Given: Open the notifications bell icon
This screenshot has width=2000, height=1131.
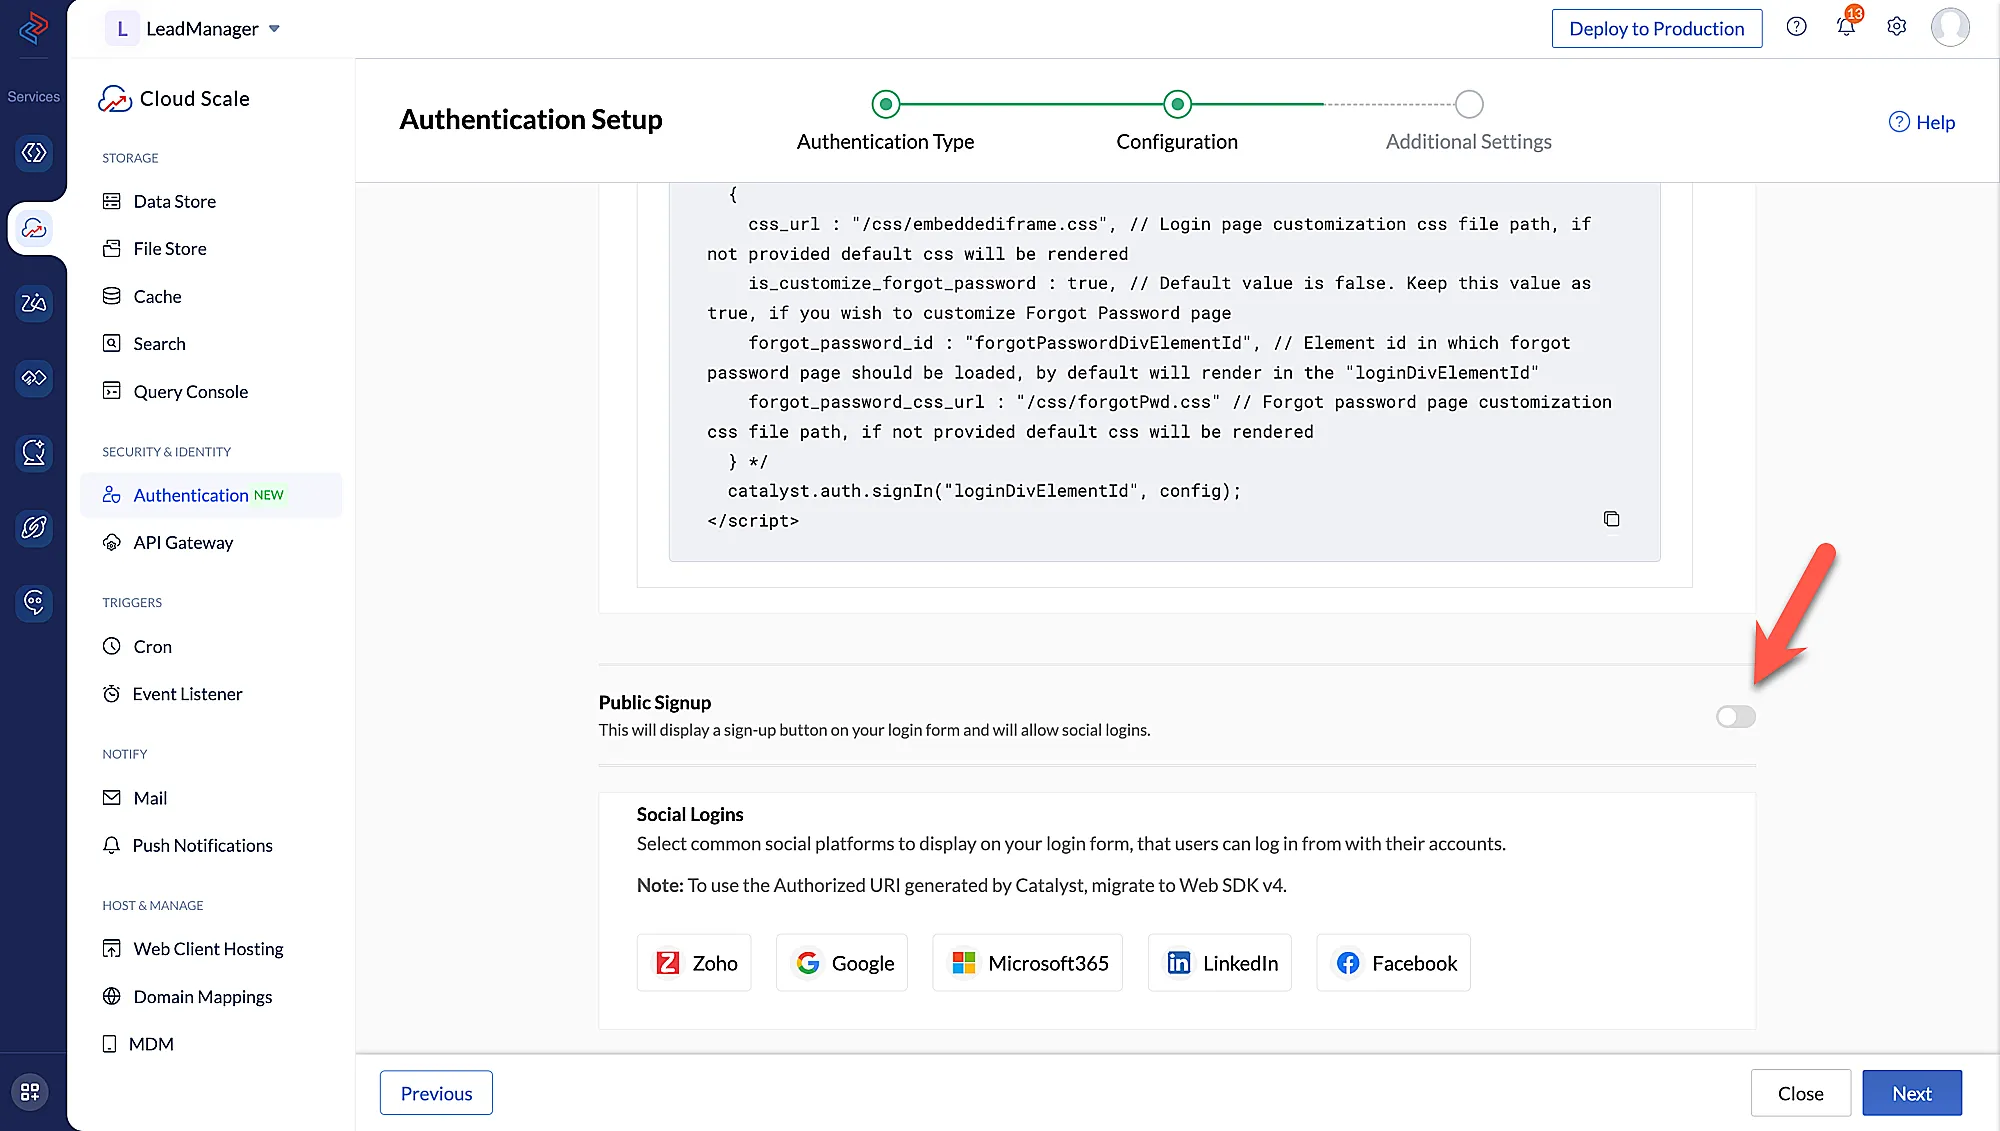Looking at the screenshot, I should [x=1846, y=27].
